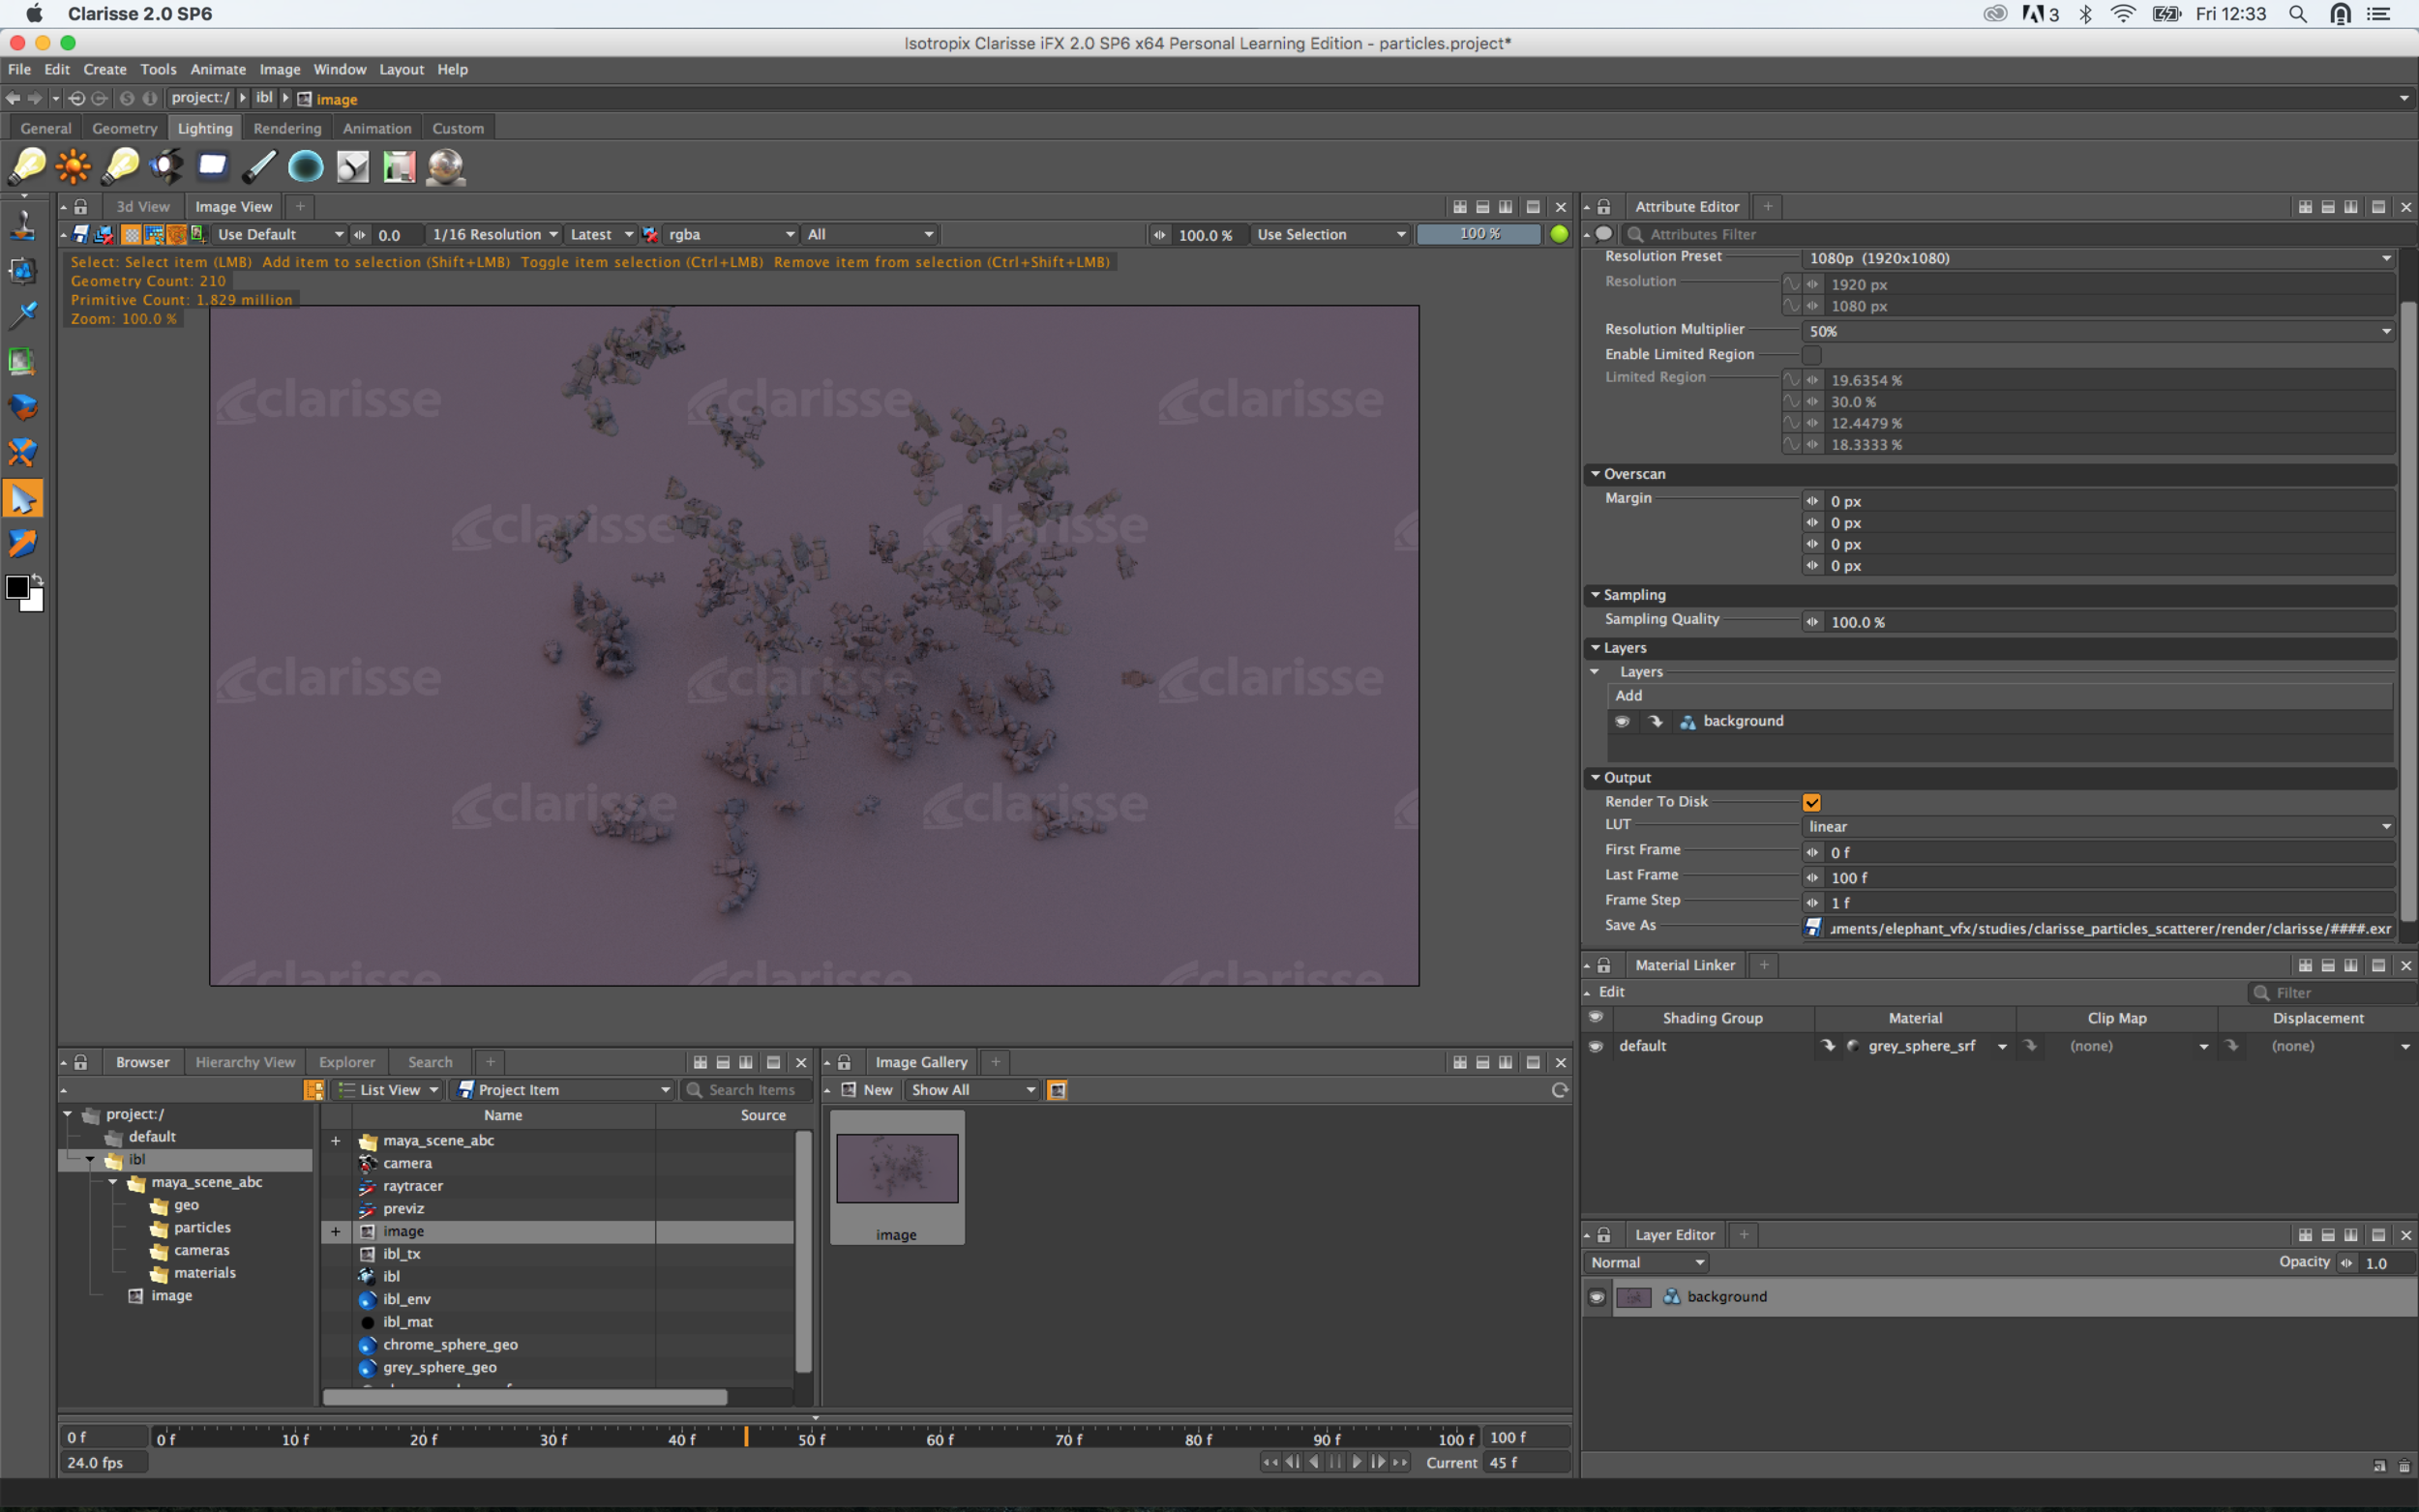Click Add under Layers section
2419x1512 pixels.
pos(1628,696)
